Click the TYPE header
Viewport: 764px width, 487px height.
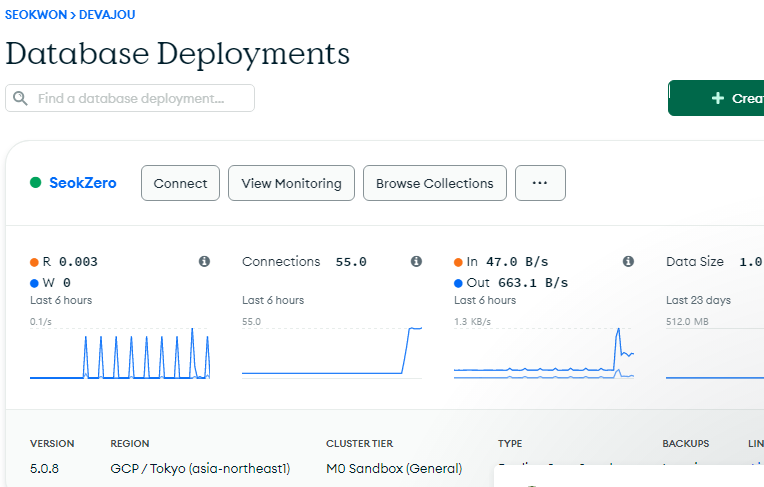[x=510, y=444]
